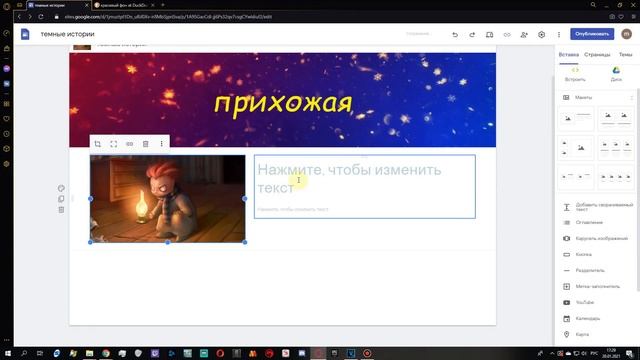Click the Встроить embed option
This screenshot has height=360, width=640.
[575, 74]
